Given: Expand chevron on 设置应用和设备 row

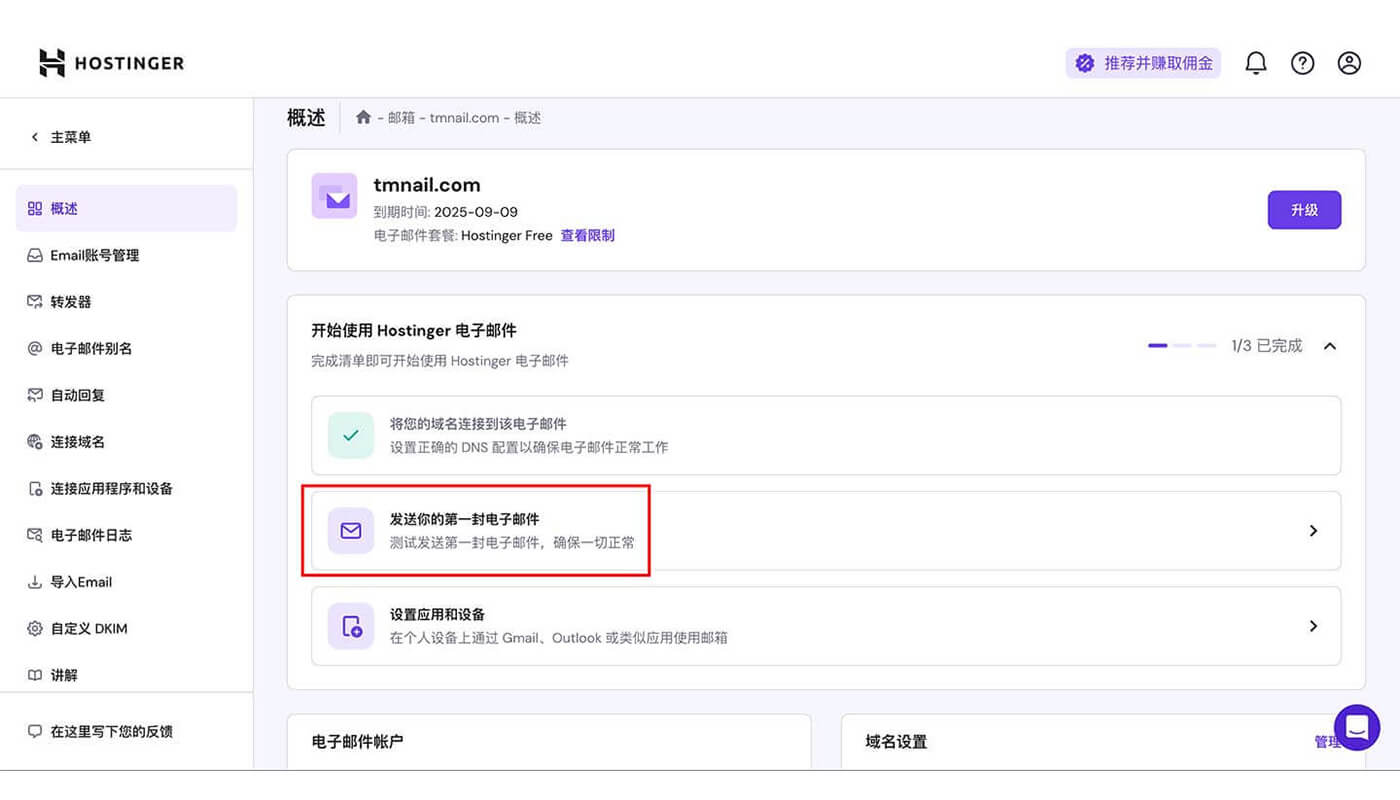Looking at the screenshot, I should pos(1314,626).
